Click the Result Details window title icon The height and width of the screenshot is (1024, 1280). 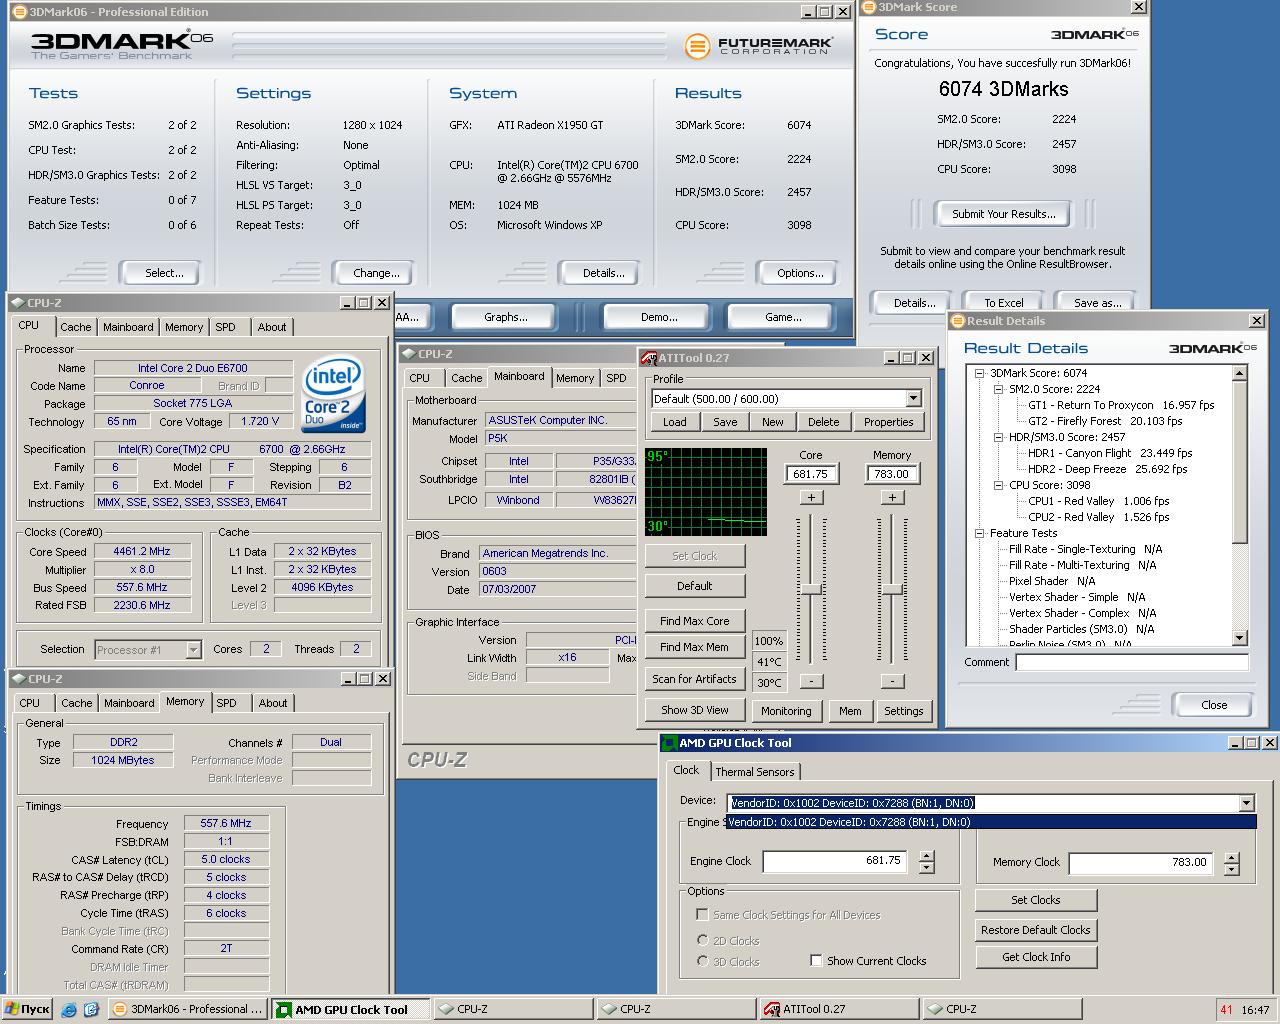point(957,321)
